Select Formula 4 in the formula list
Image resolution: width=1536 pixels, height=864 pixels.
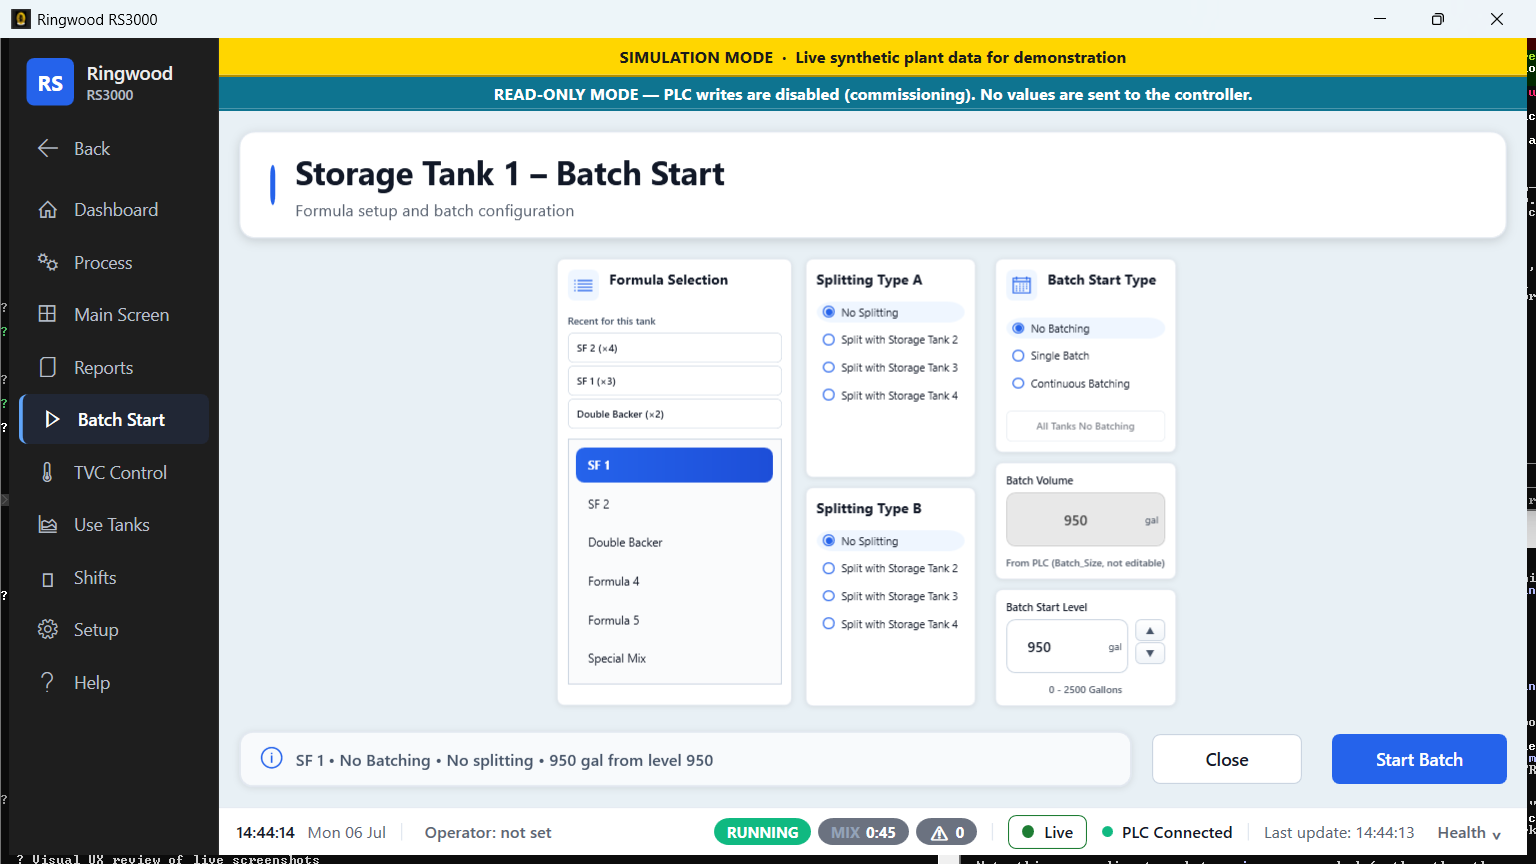pos(674,581)
